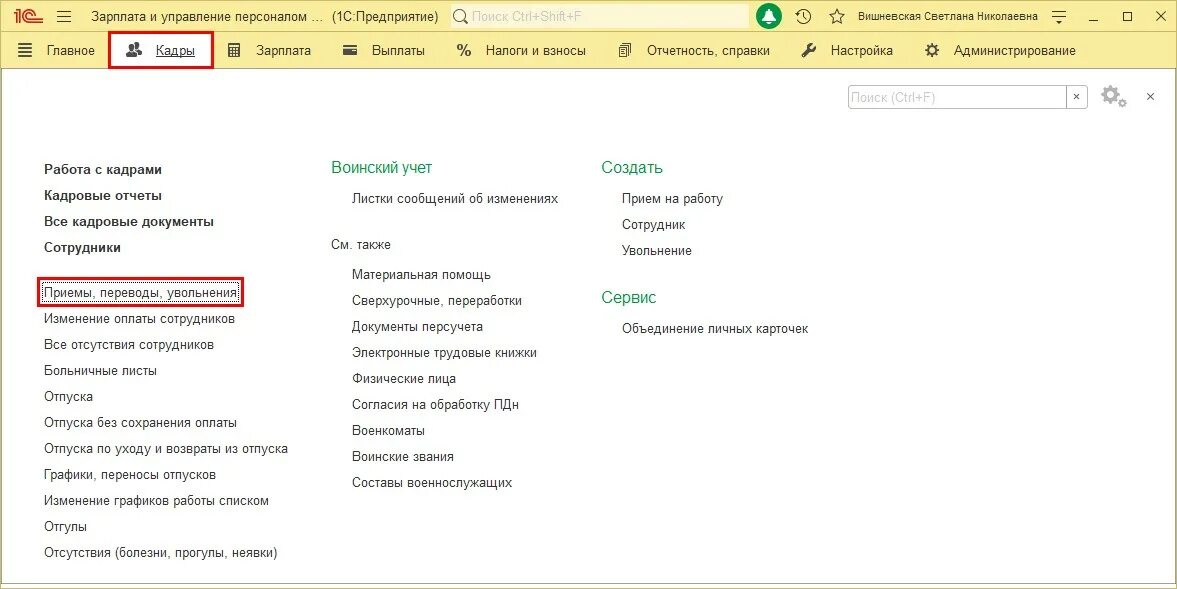The height and width of the screenshot is (589, 1177).
Task: Click user name Вишневская Светлана Николаевна
Action: pyautogui.click(x=947, y=17)
